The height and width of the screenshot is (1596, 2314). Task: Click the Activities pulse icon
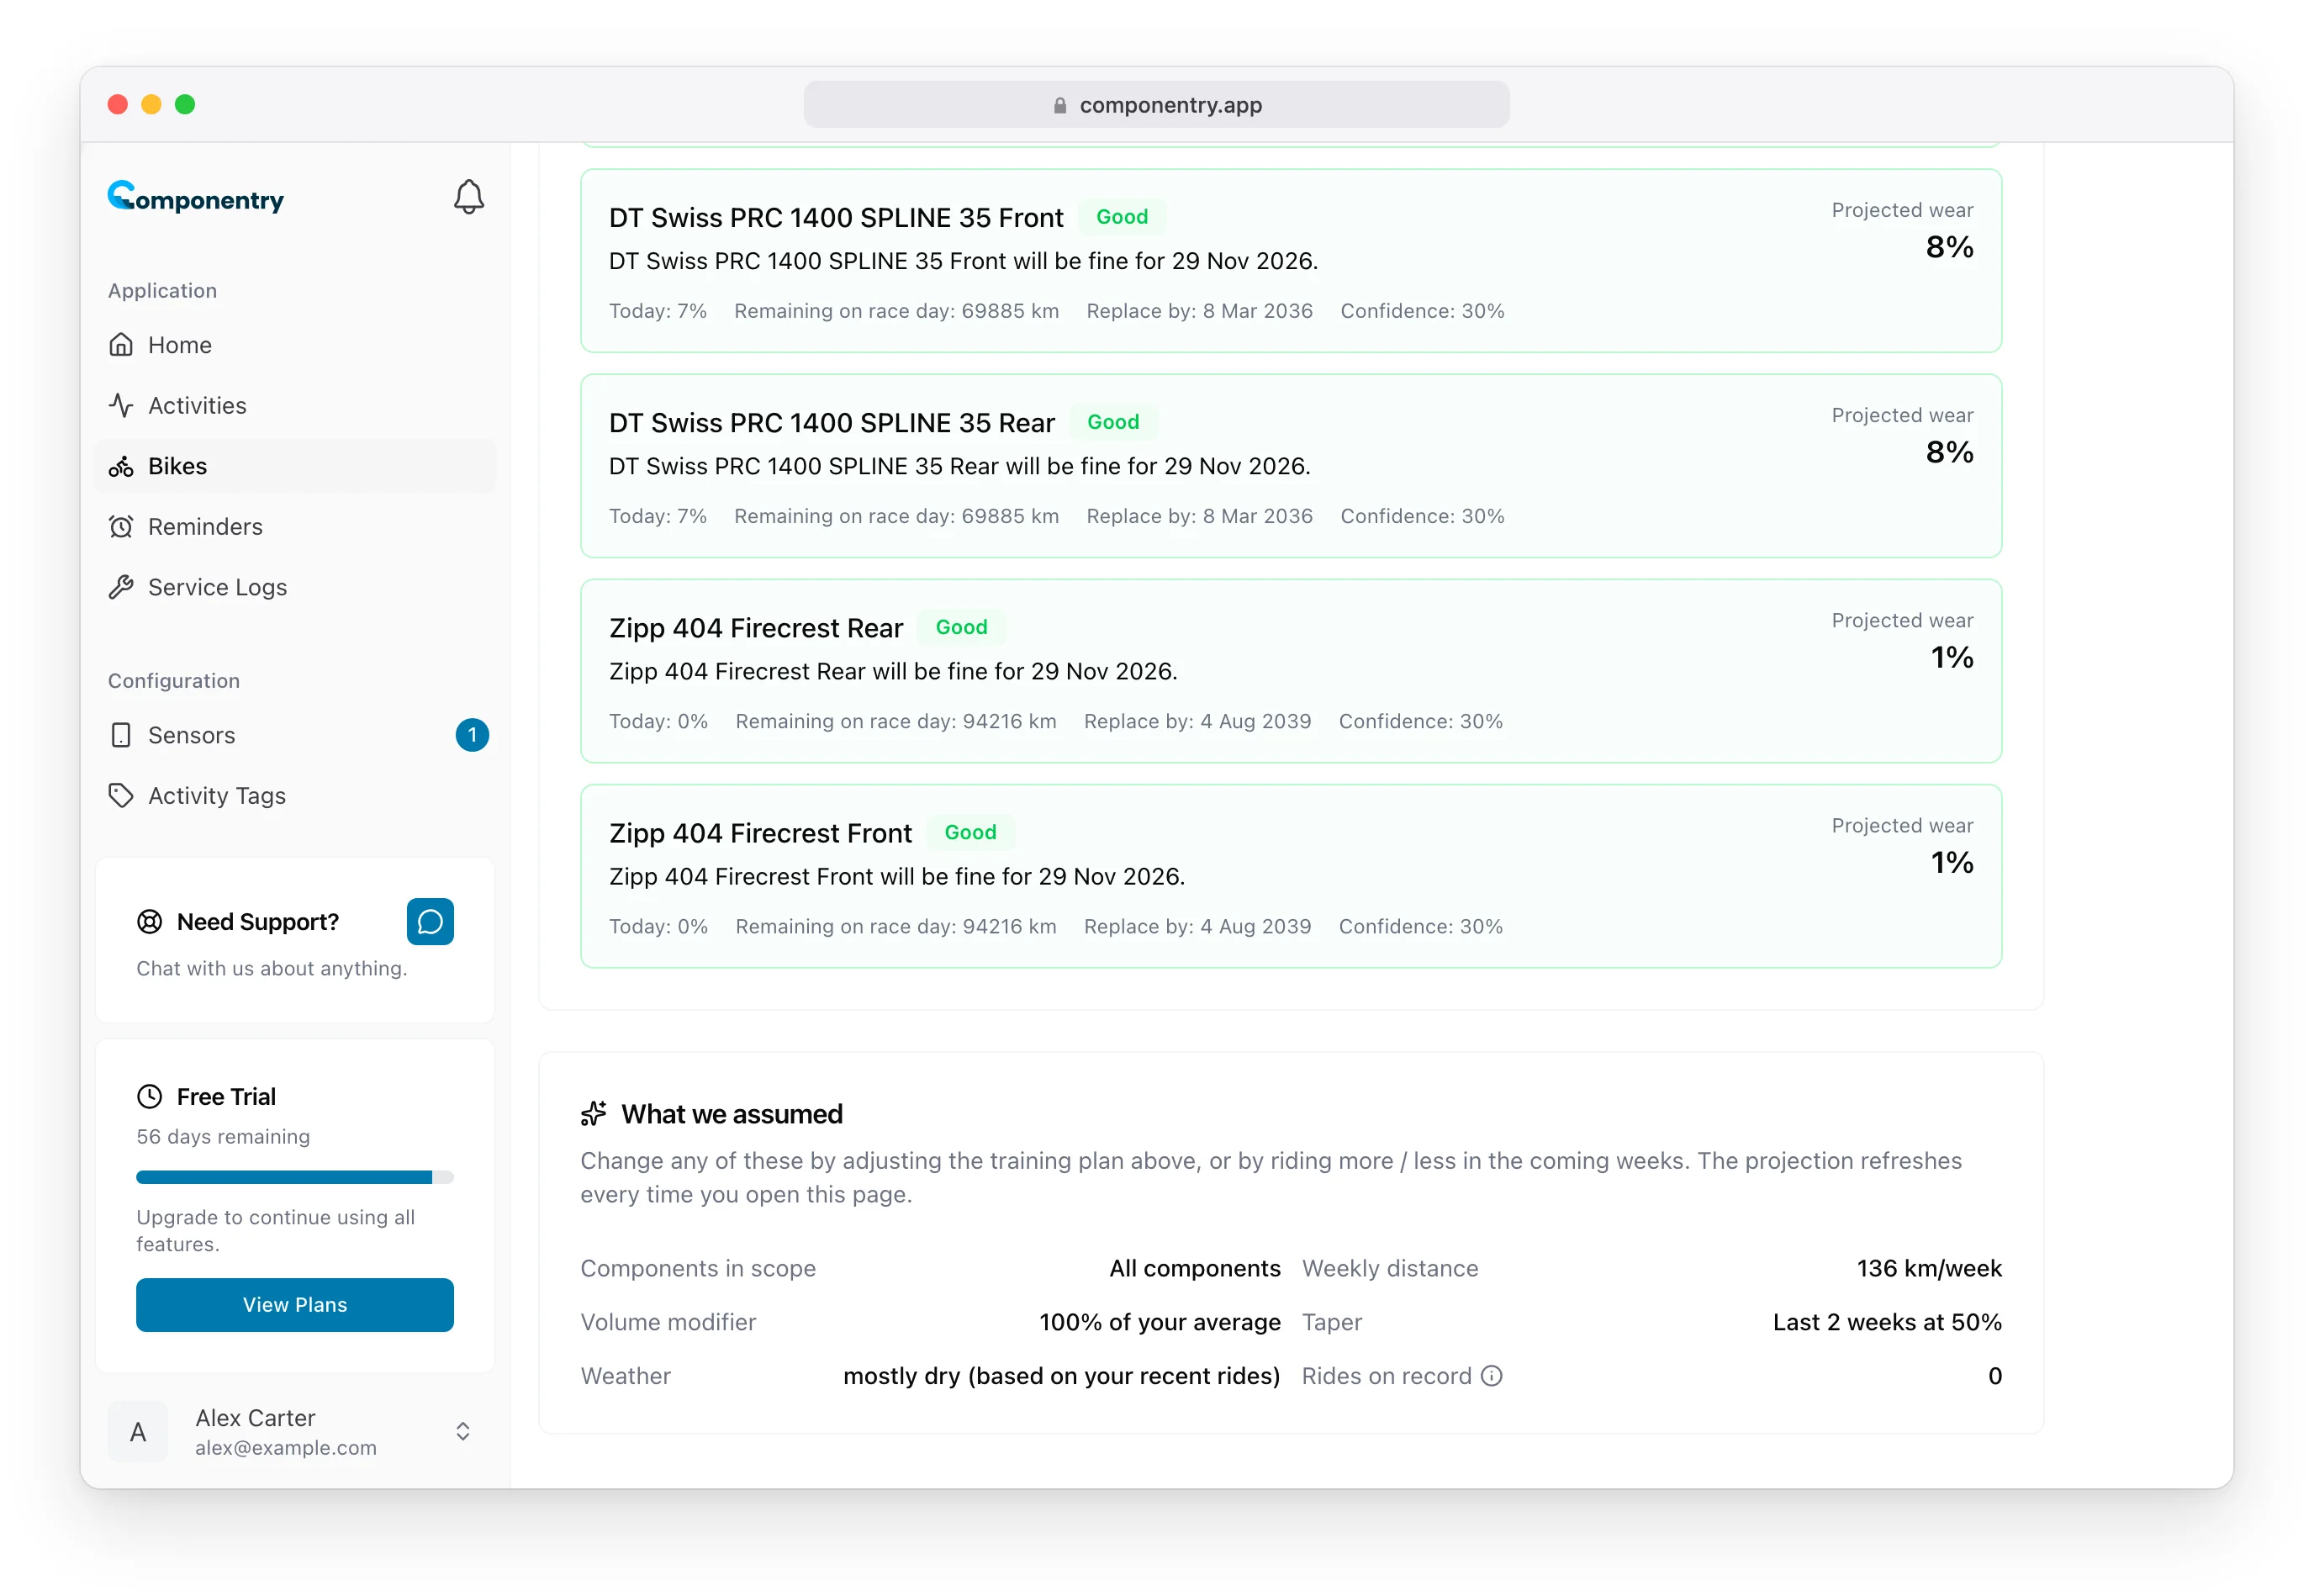121,405
